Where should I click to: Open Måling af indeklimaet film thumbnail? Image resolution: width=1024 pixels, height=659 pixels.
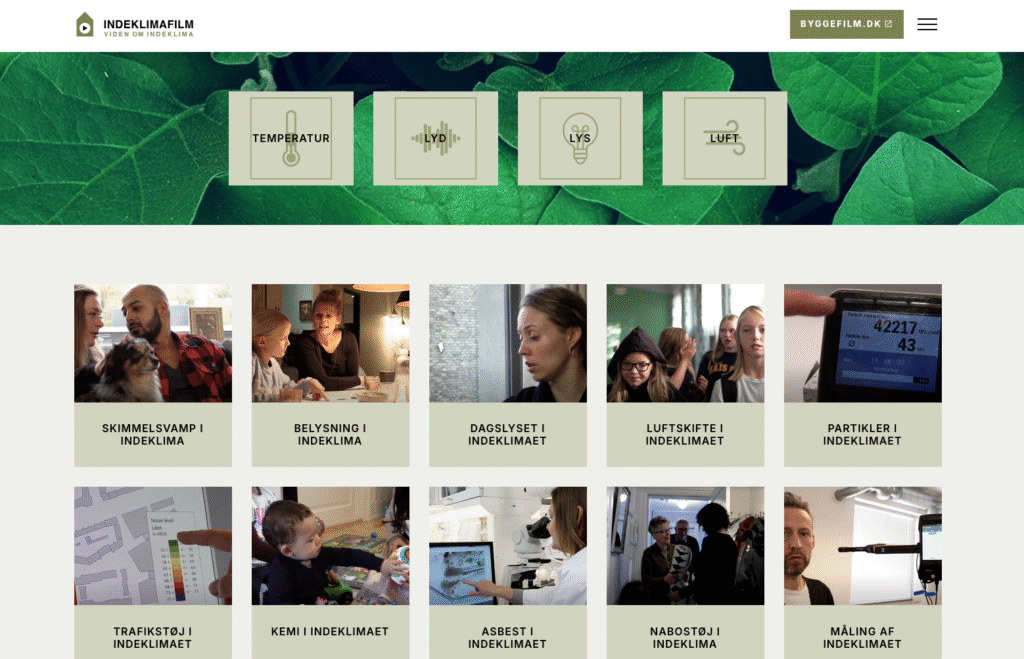tap(863, 545)
